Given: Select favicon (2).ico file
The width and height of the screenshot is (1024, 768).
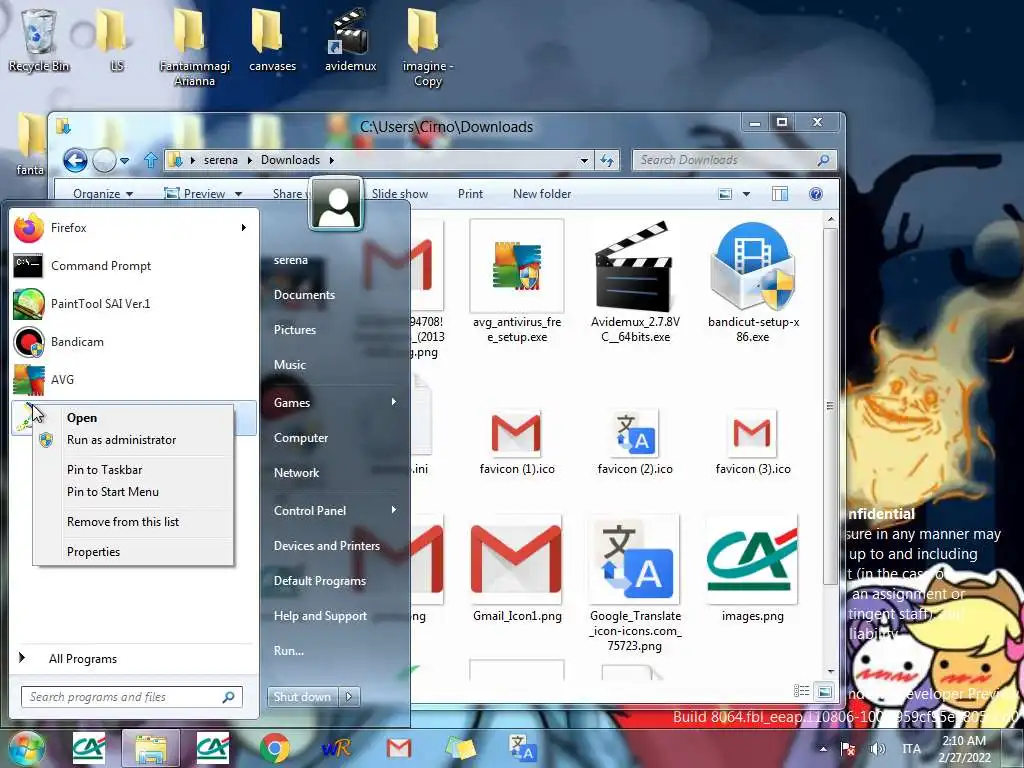Looking at the screenshot, I should tap(635, 442).
